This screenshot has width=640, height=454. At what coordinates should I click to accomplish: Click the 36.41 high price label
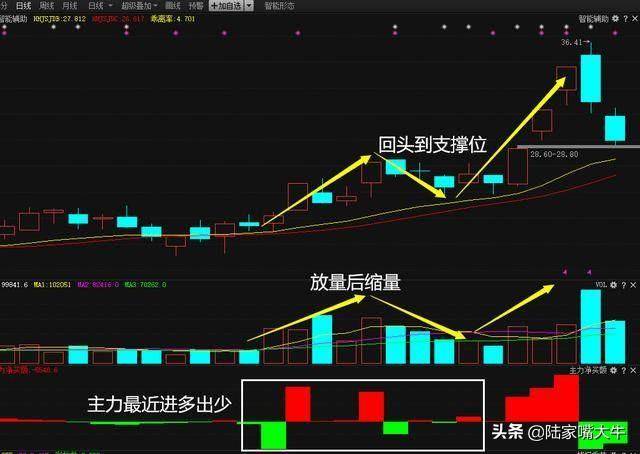click(571, 42)
